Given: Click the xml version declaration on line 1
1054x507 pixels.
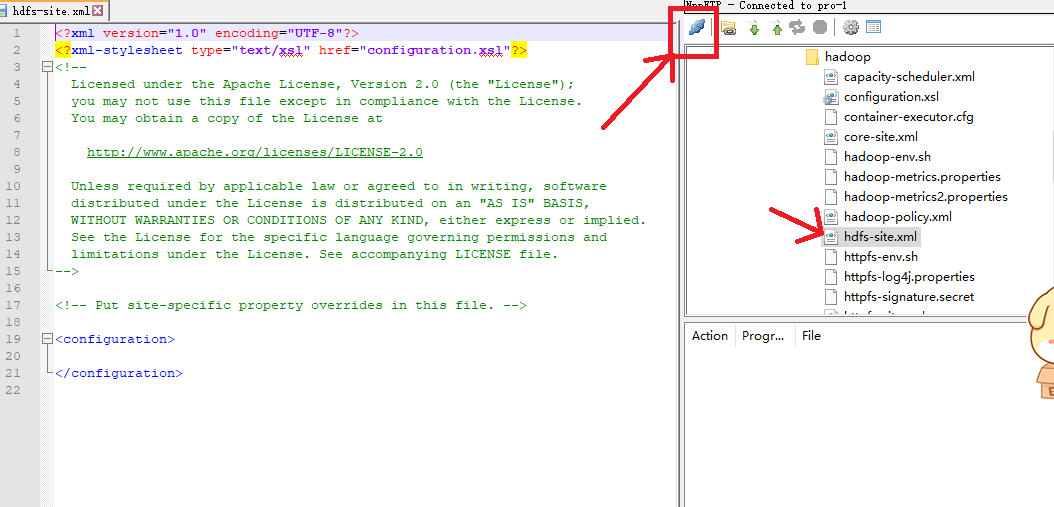Looking at the screenshot, I should 206,33.
